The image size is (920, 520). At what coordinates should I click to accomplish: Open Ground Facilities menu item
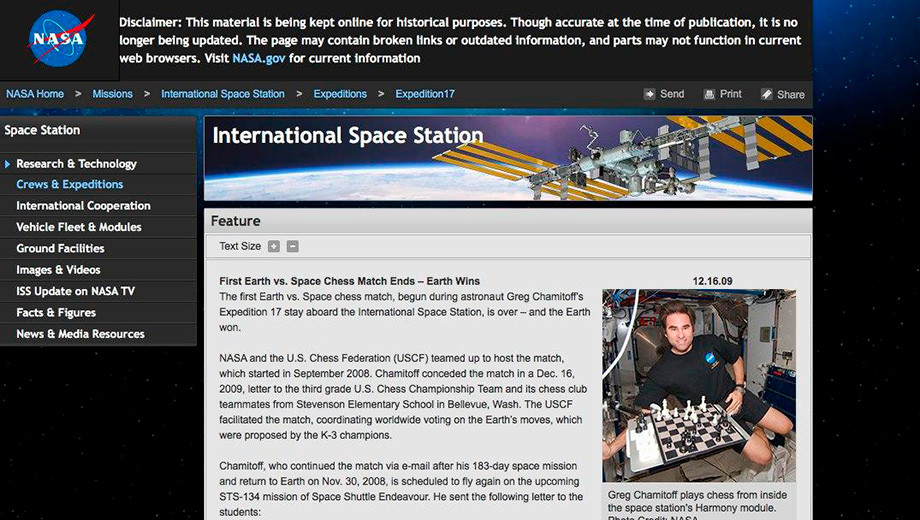coord(60,248)
